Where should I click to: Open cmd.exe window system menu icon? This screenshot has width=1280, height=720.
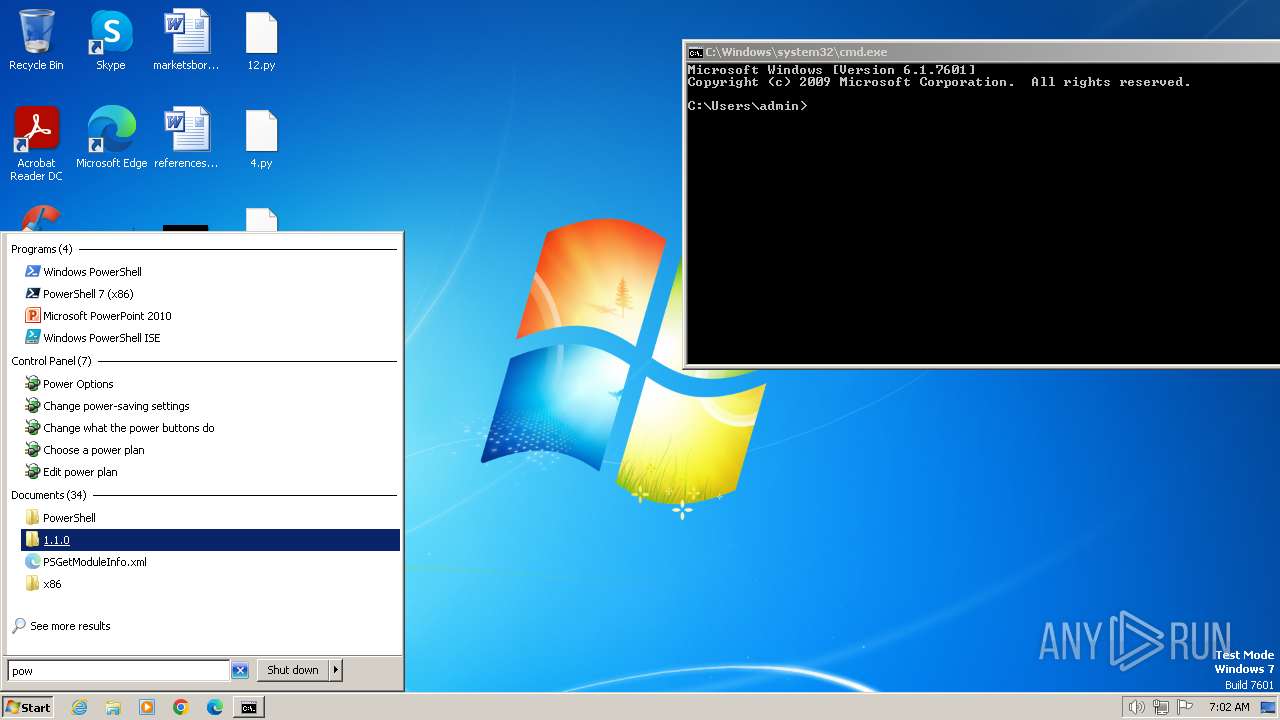pos(695,52)
